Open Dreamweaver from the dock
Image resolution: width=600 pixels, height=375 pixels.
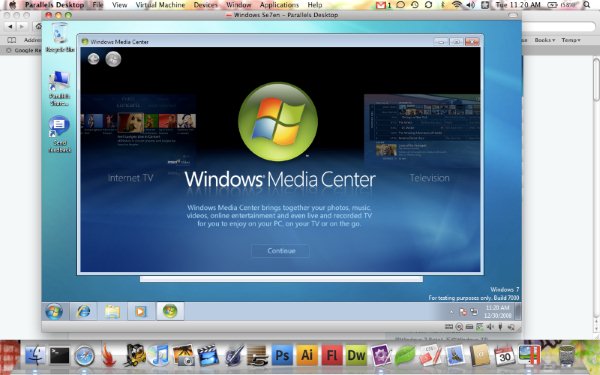coord(356,355)
